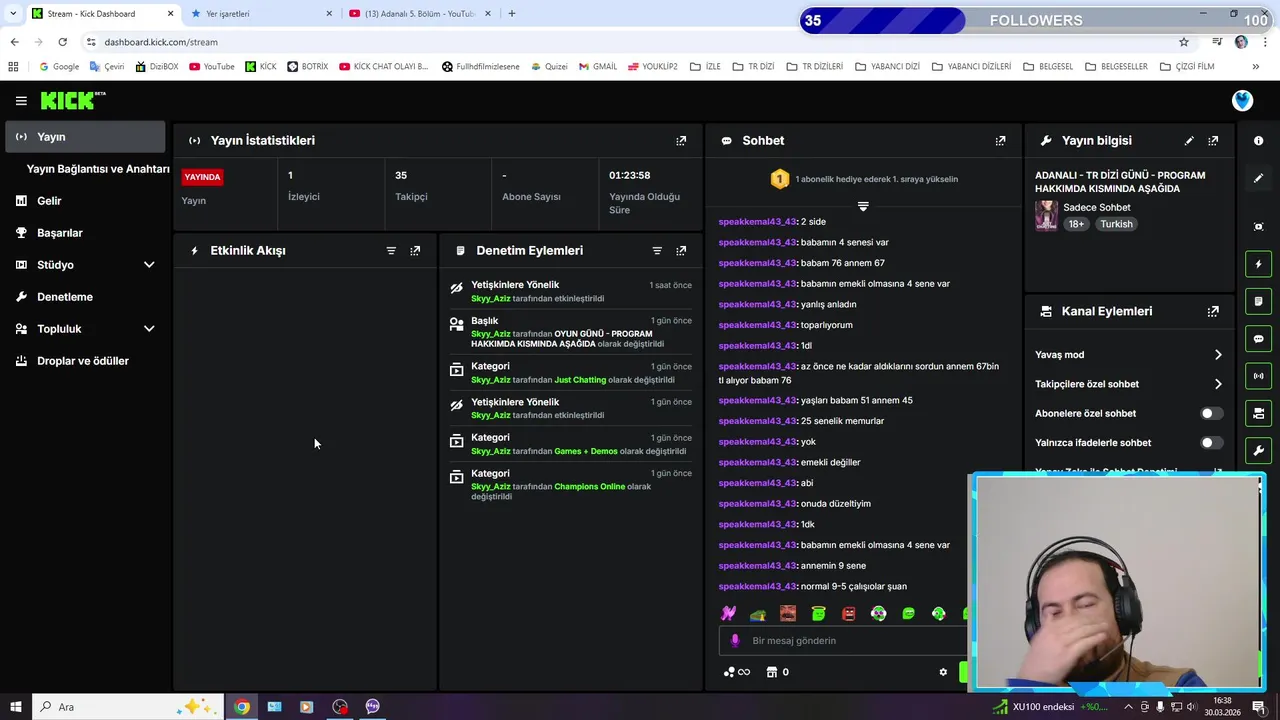Toggle stream stats broadcast widget in right sidebar

1258,376
